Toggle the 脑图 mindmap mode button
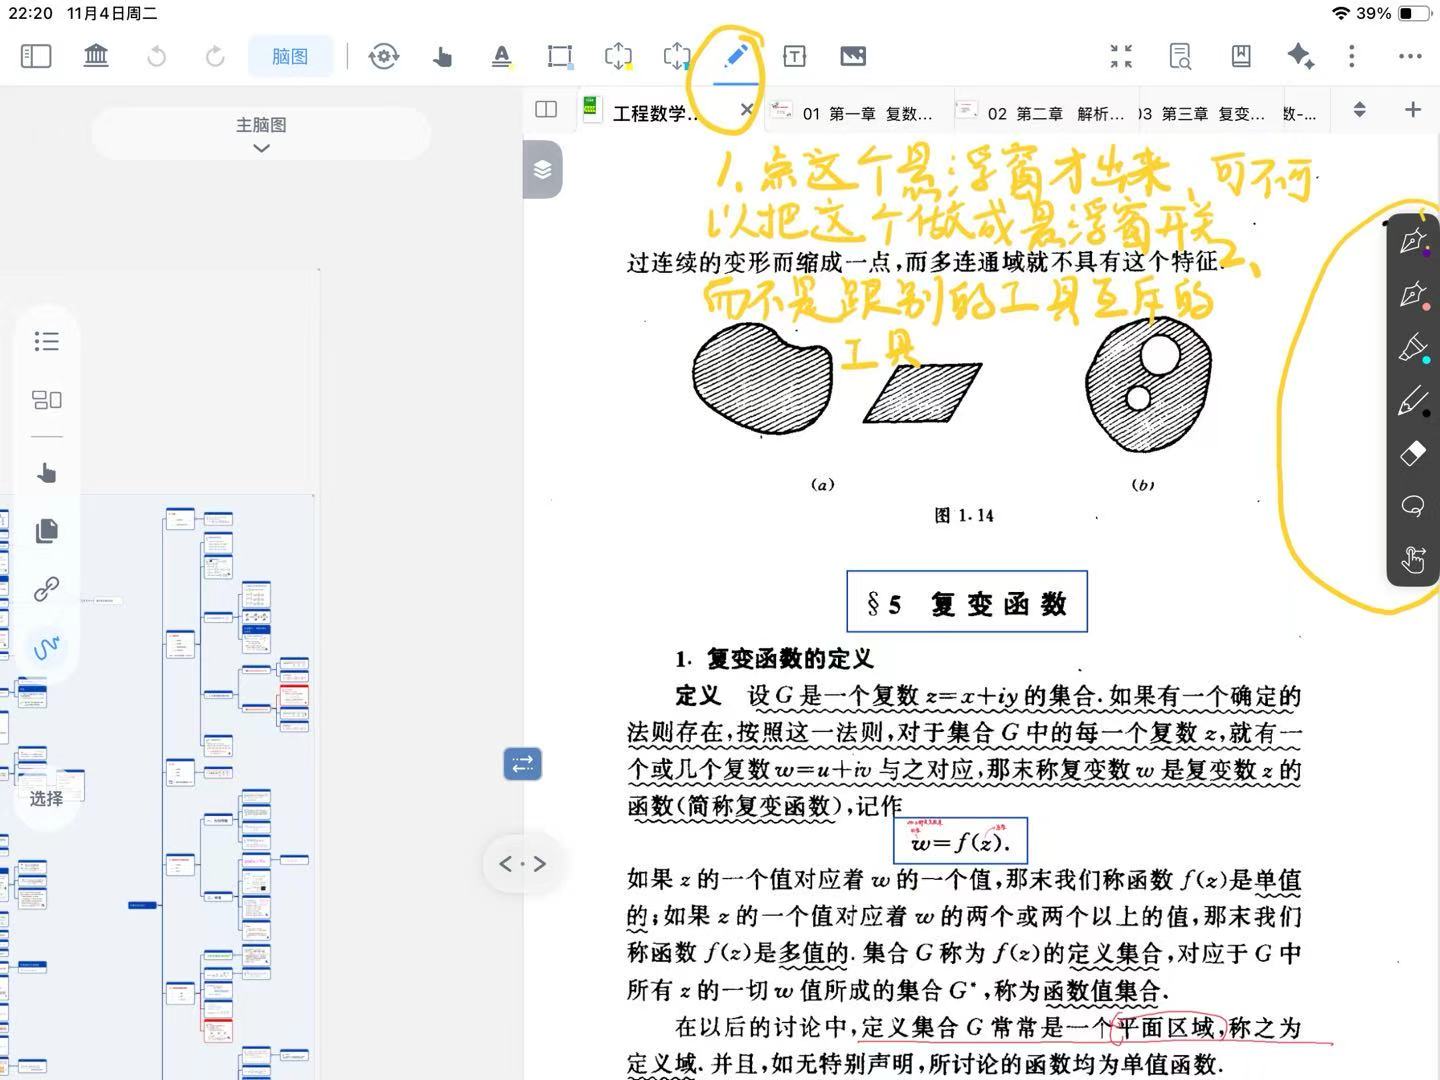Image resolution: width=1440 pixels, height=1080 pixels. coord(290,56)
